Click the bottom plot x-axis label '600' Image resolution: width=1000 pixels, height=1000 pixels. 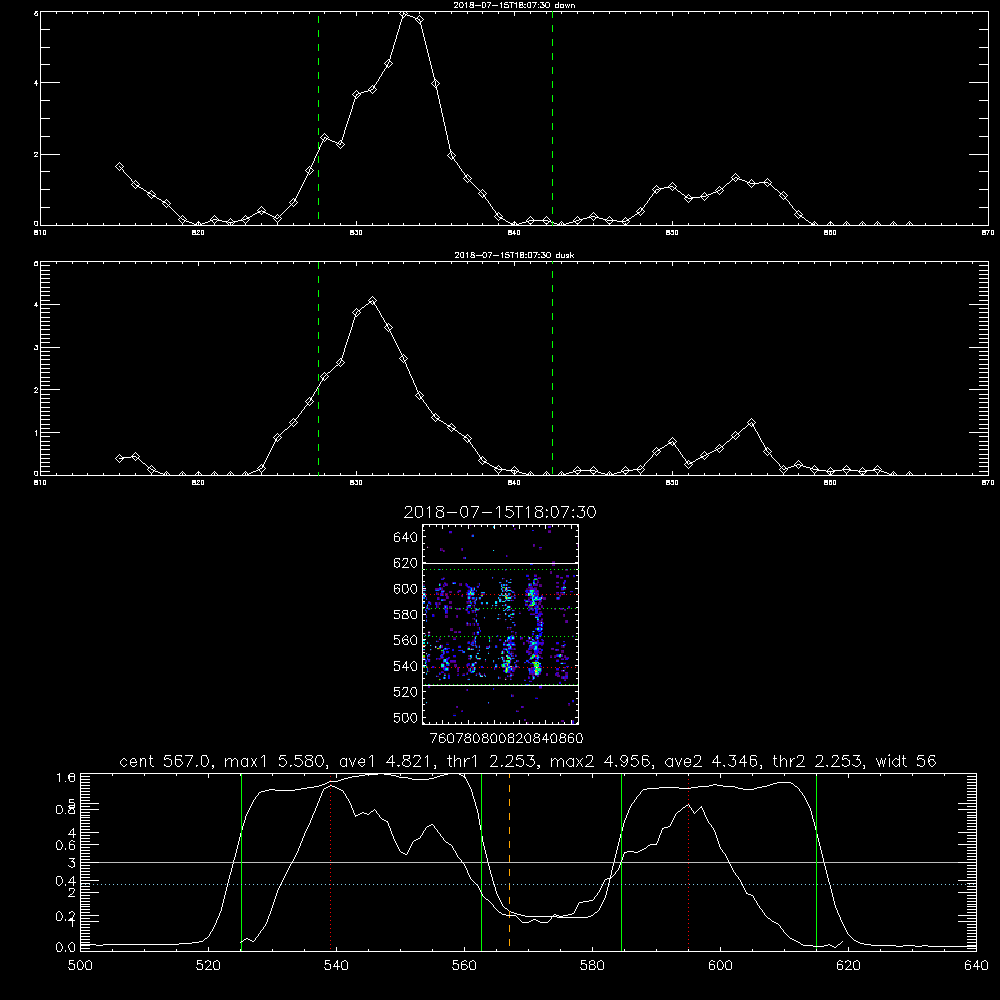point(721,966)
